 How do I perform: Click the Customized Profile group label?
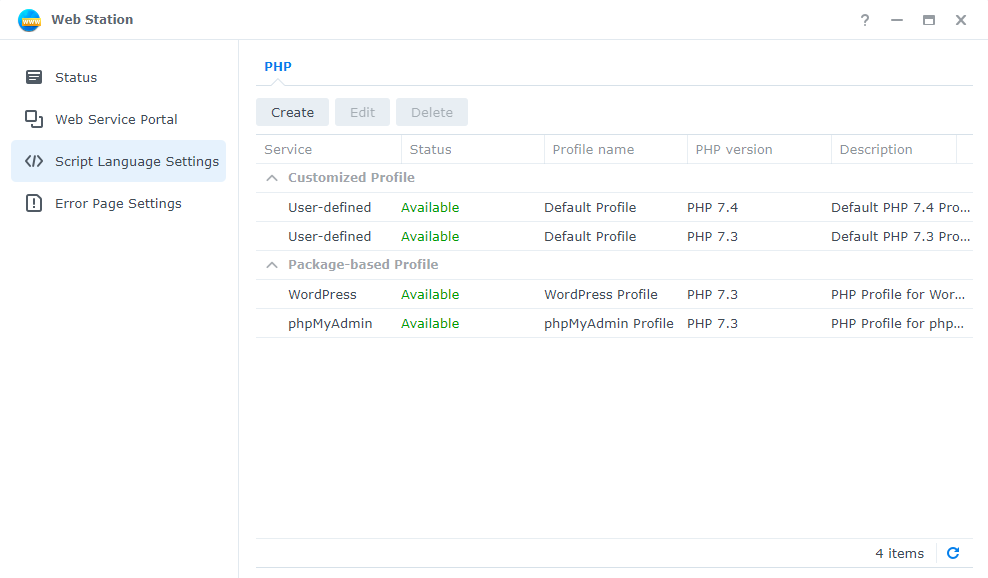coord(351,178)
